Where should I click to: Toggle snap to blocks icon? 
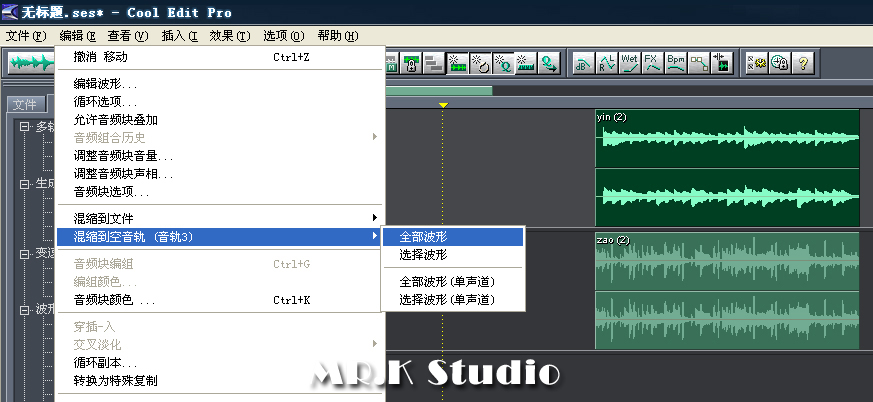[x=458, y=63]
